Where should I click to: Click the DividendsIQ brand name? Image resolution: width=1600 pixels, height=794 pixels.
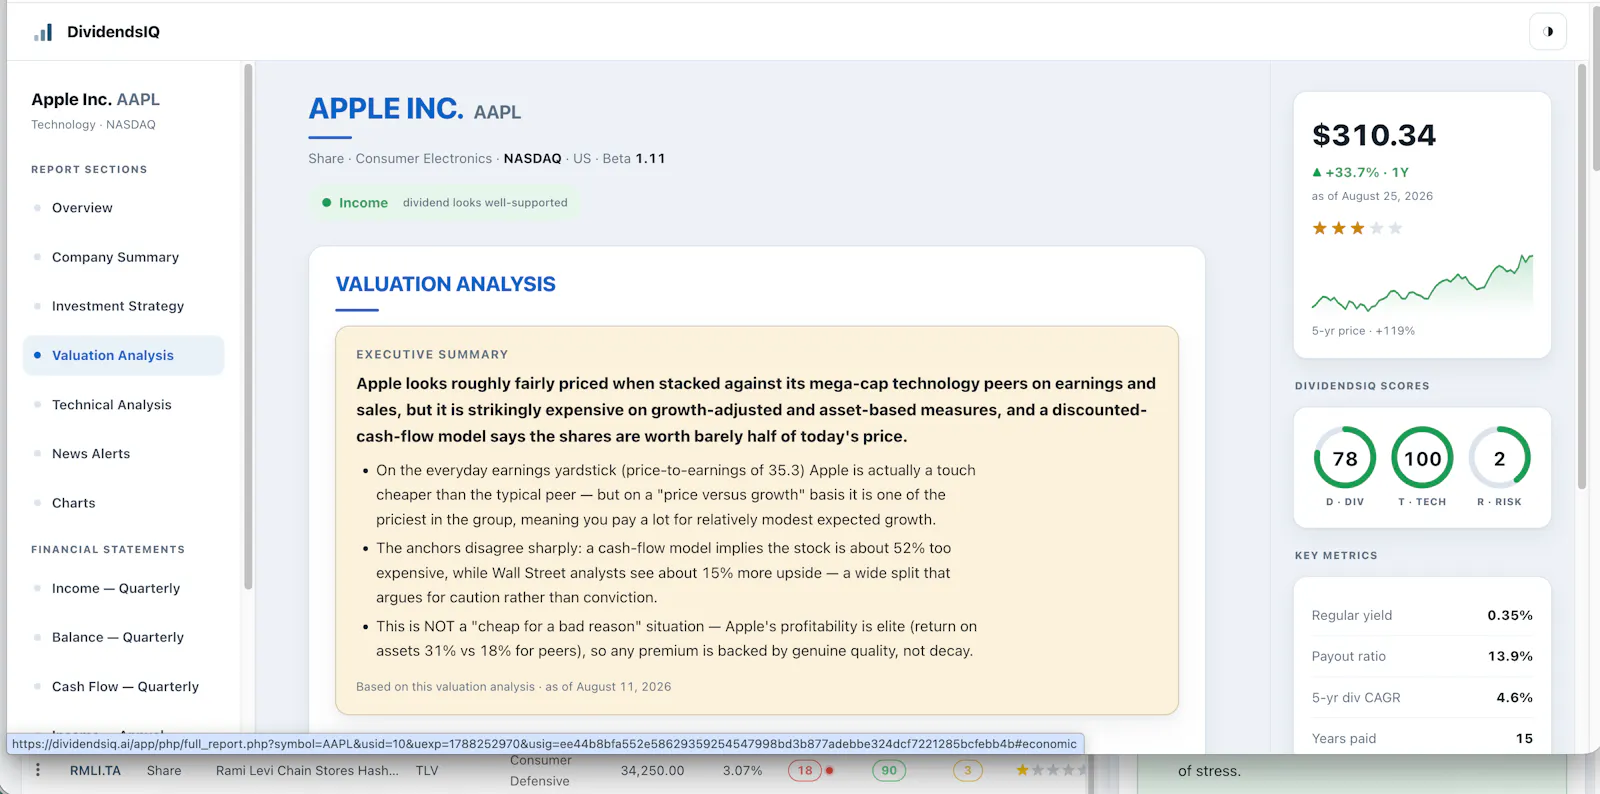(x=113, y=32)
